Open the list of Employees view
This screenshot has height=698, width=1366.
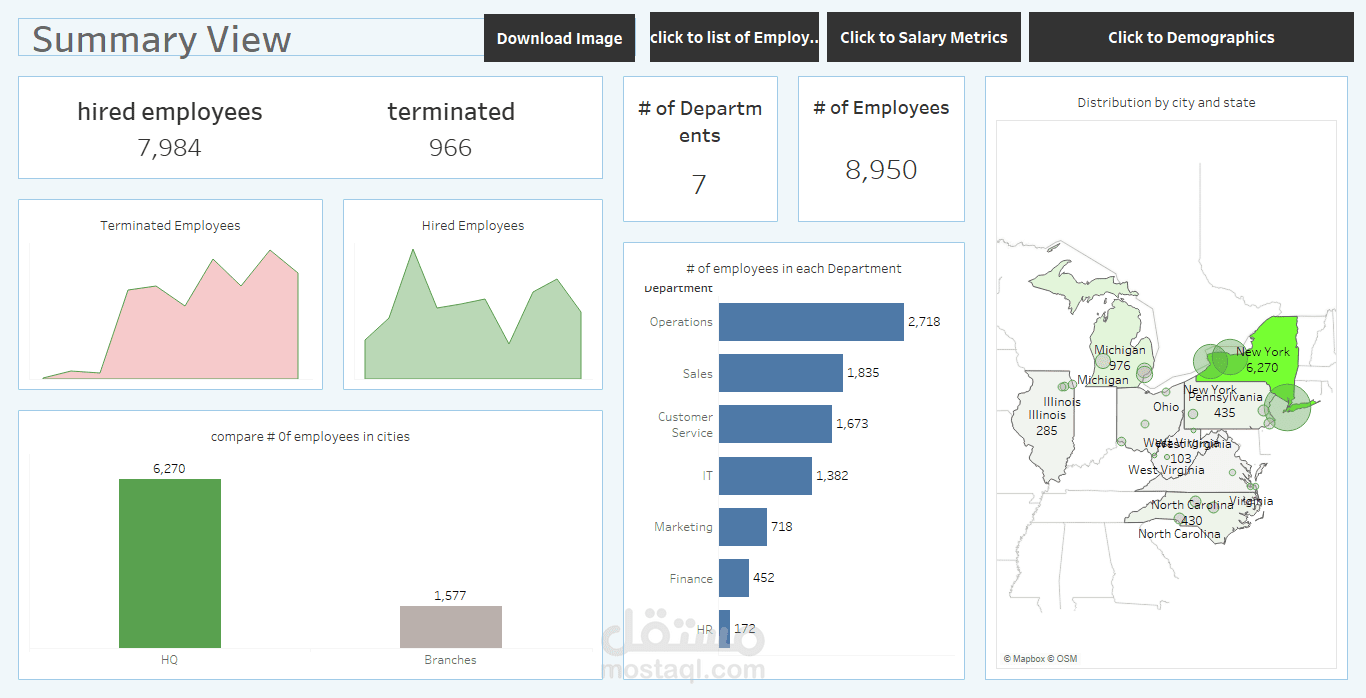pos(734,37)
